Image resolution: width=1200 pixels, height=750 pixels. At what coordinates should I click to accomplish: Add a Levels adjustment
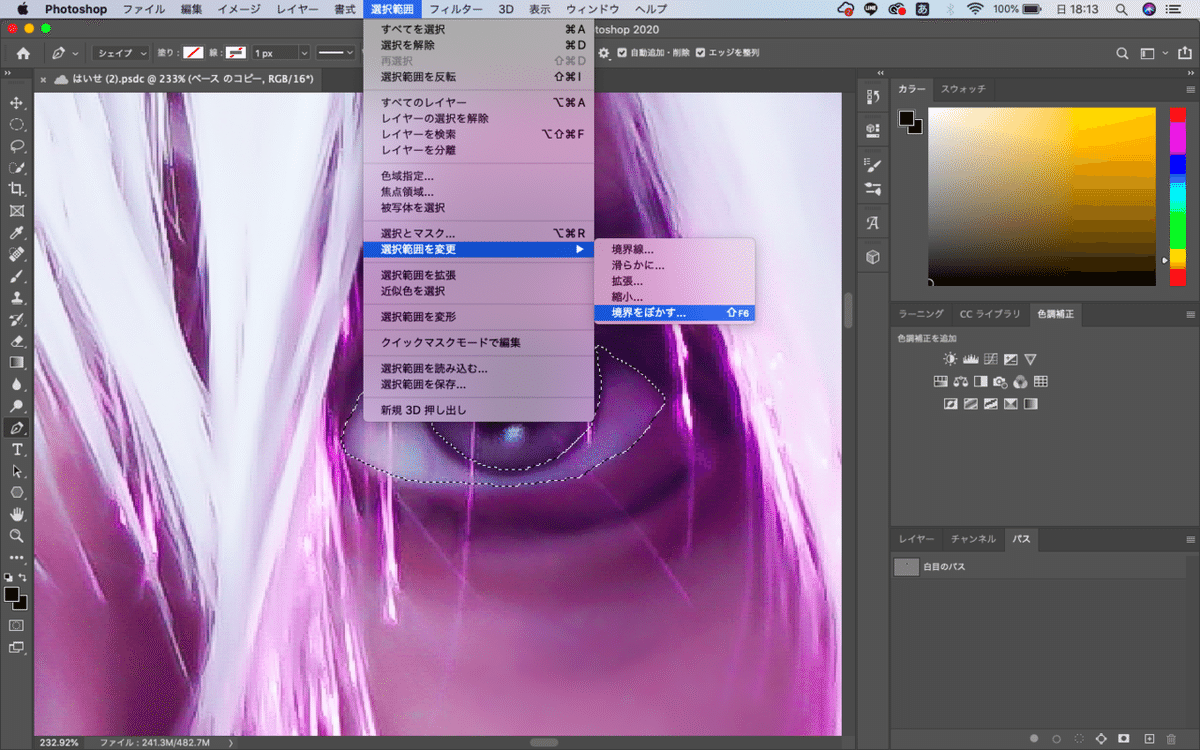coord(970,358)
